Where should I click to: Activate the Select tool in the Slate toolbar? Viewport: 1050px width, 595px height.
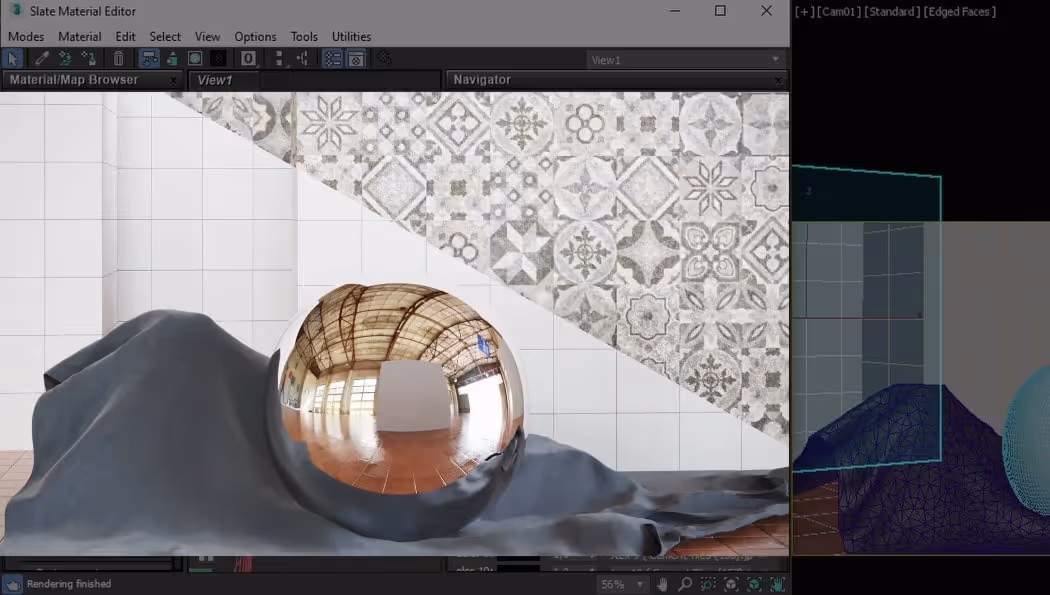tap(12, 58)
